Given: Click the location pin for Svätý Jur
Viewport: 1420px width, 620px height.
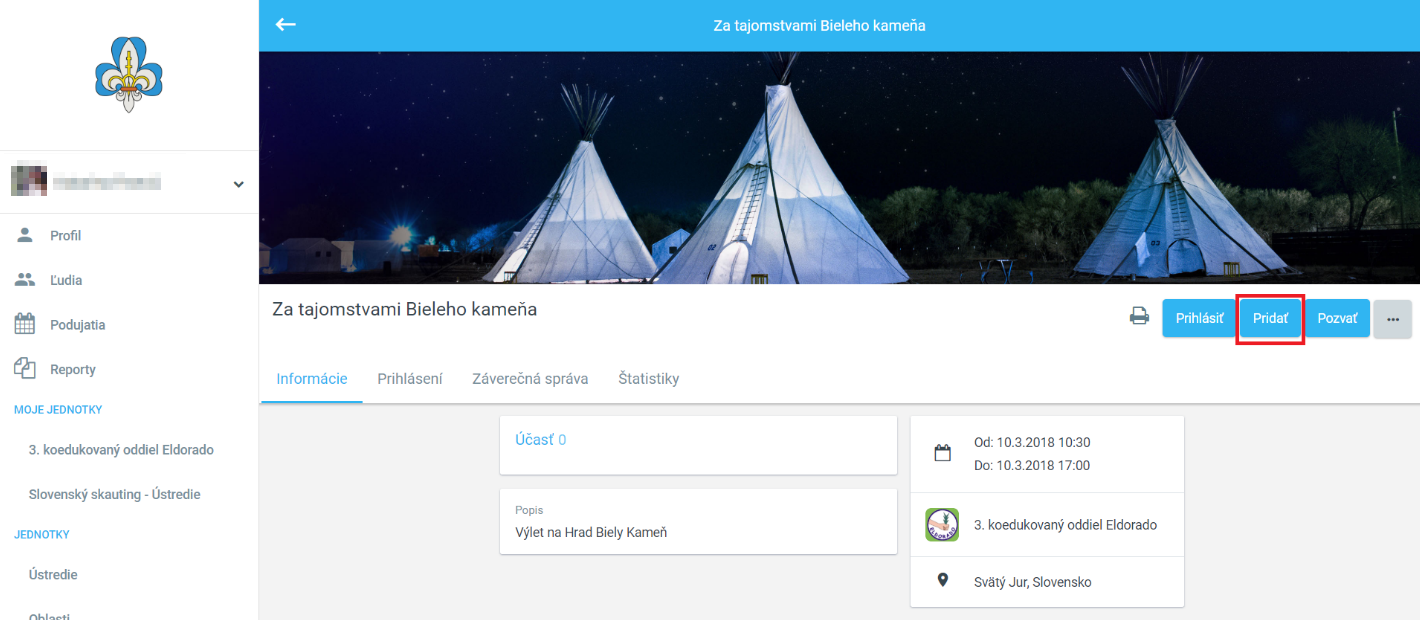Looking at the screenshot, I should [x=942, y=581].
